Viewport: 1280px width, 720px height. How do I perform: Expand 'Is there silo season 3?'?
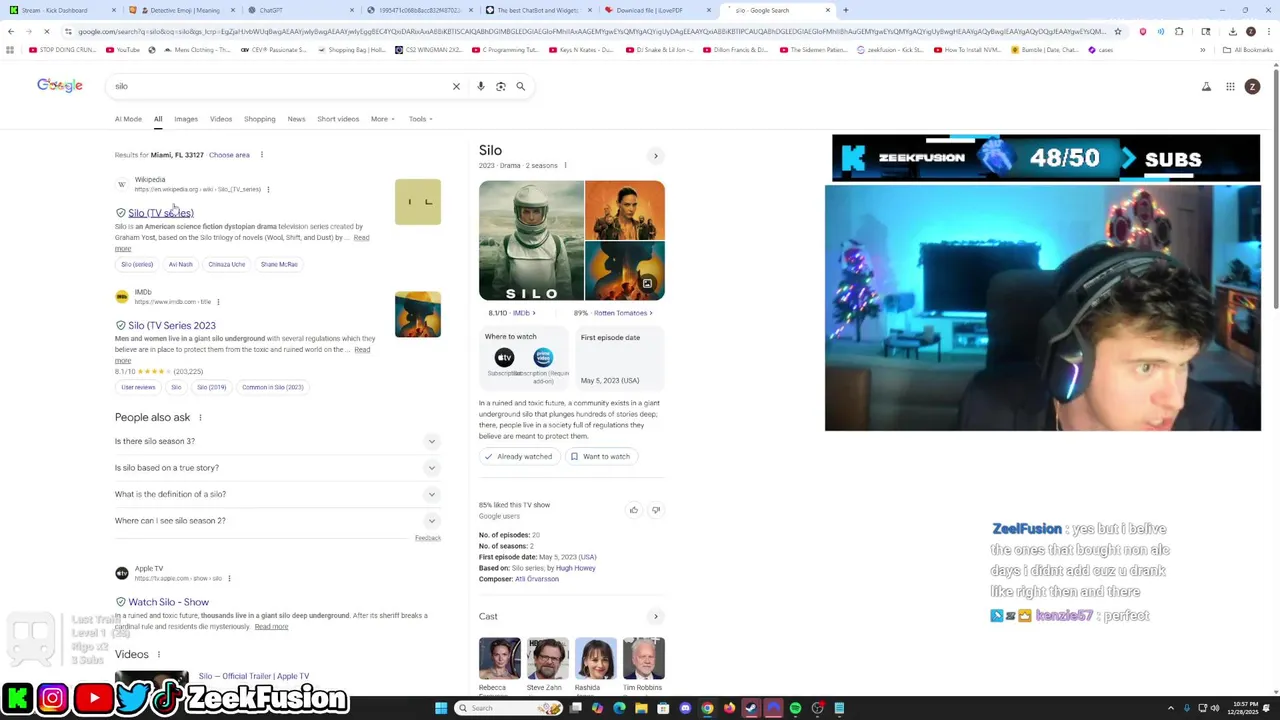pyautogui.click(x=277, y=441)
